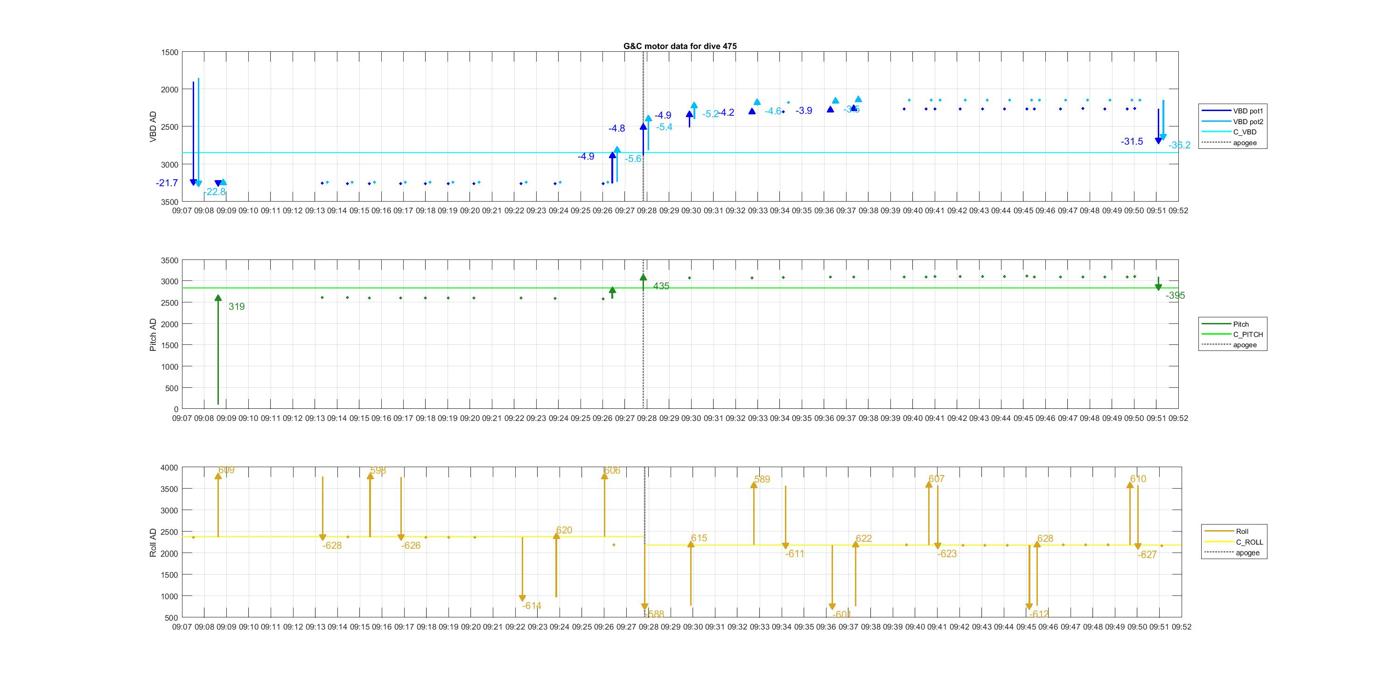Click the '09:07' tick on VBD x-axis
The height and width of the screenshot is (693, 1400).
182,211
